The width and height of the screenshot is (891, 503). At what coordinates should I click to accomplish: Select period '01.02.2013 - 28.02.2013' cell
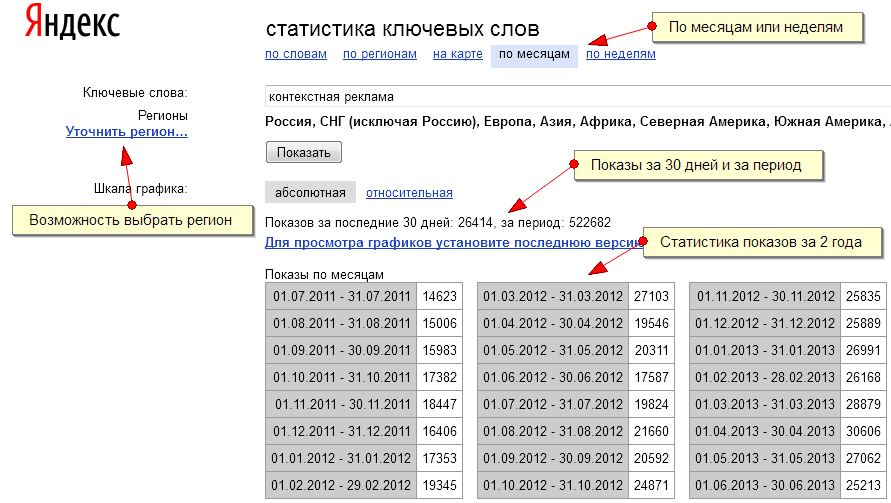tap(765, 377)
